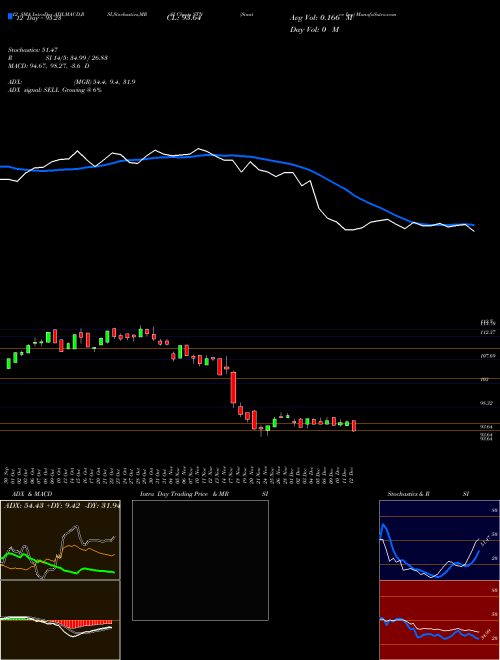Image resolution: width=500 pixels, height=660 pixels.
Task: Click the blue Stochastics chart panel
Action: pyautogui.click(x=439, y=540)
